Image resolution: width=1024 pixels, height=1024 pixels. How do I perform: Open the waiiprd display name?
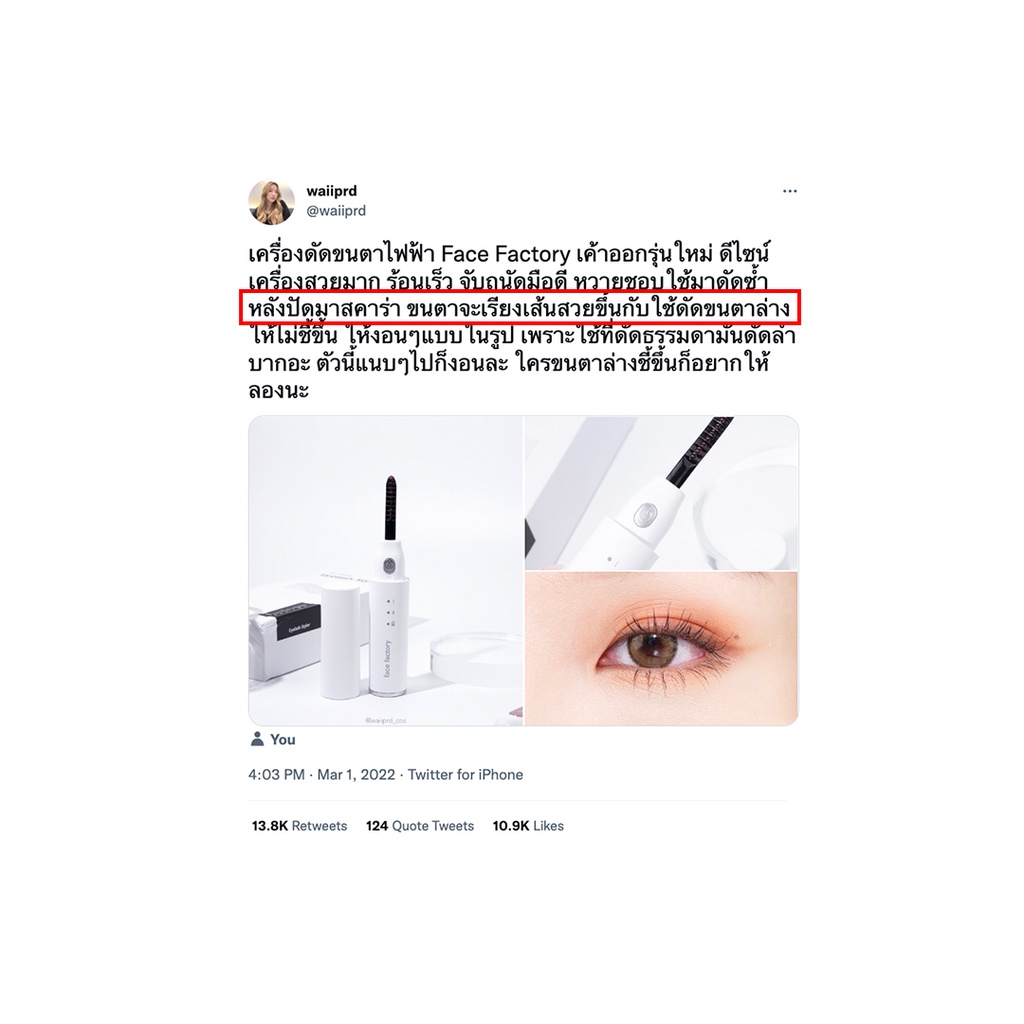coord(332,191)
